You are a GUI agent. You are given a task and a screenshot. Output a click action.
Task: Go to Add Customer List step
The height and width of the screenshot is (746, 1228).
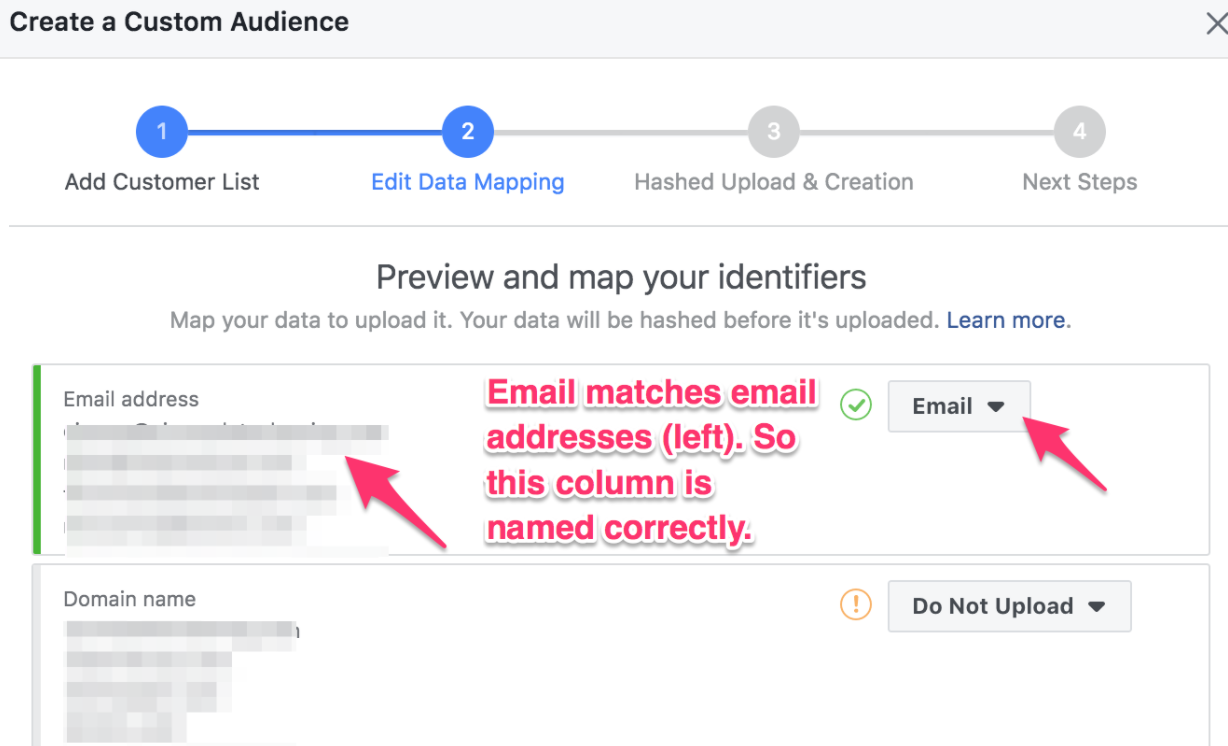tap(162, 182)
